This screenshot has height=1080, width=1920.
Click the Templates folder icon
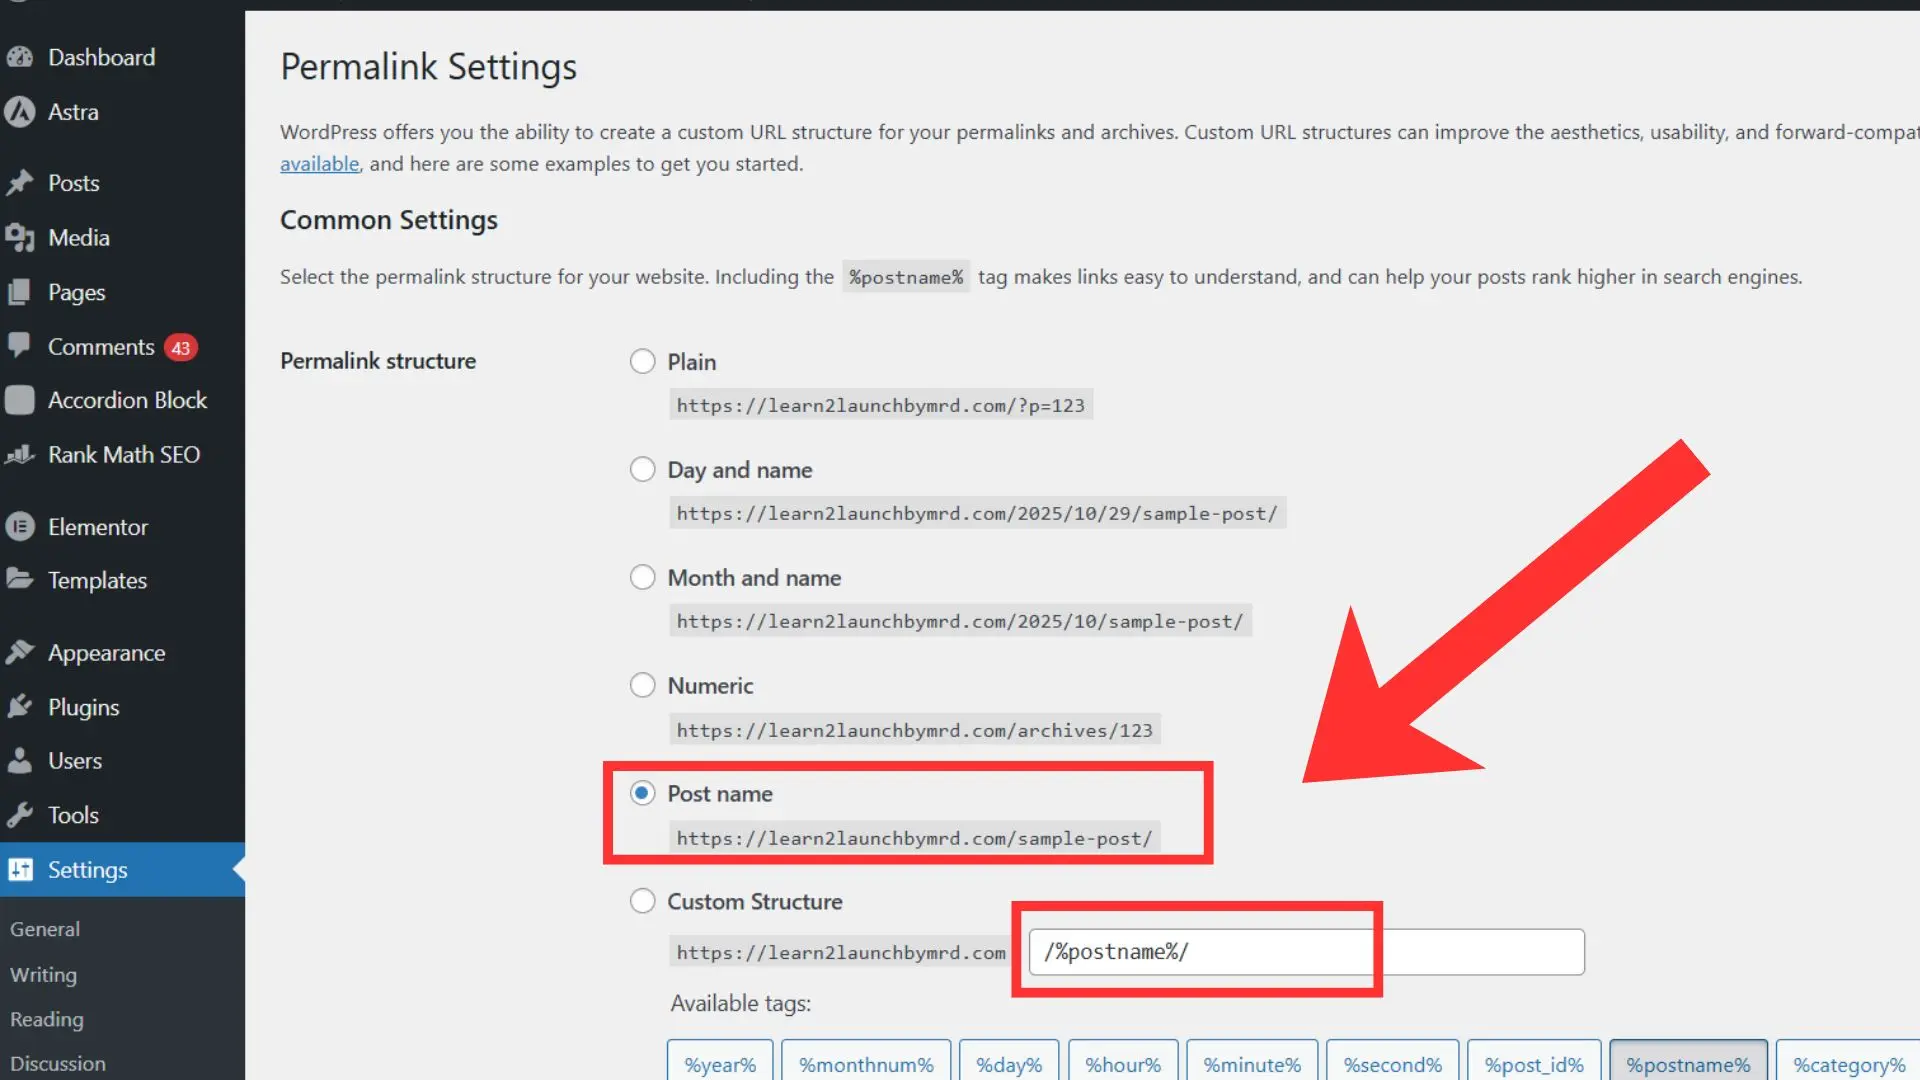[x=20, y=579]
